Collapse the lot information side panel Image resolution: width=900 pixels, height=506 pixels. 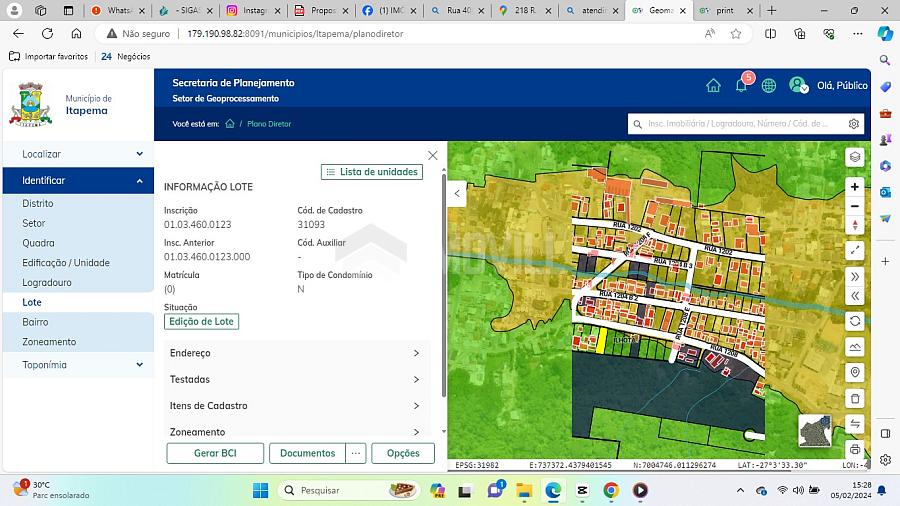457,194
